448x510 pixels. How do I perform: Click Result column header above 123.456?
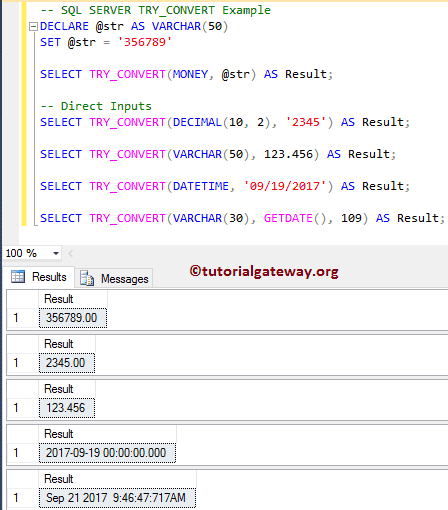(x=67, y=389)
